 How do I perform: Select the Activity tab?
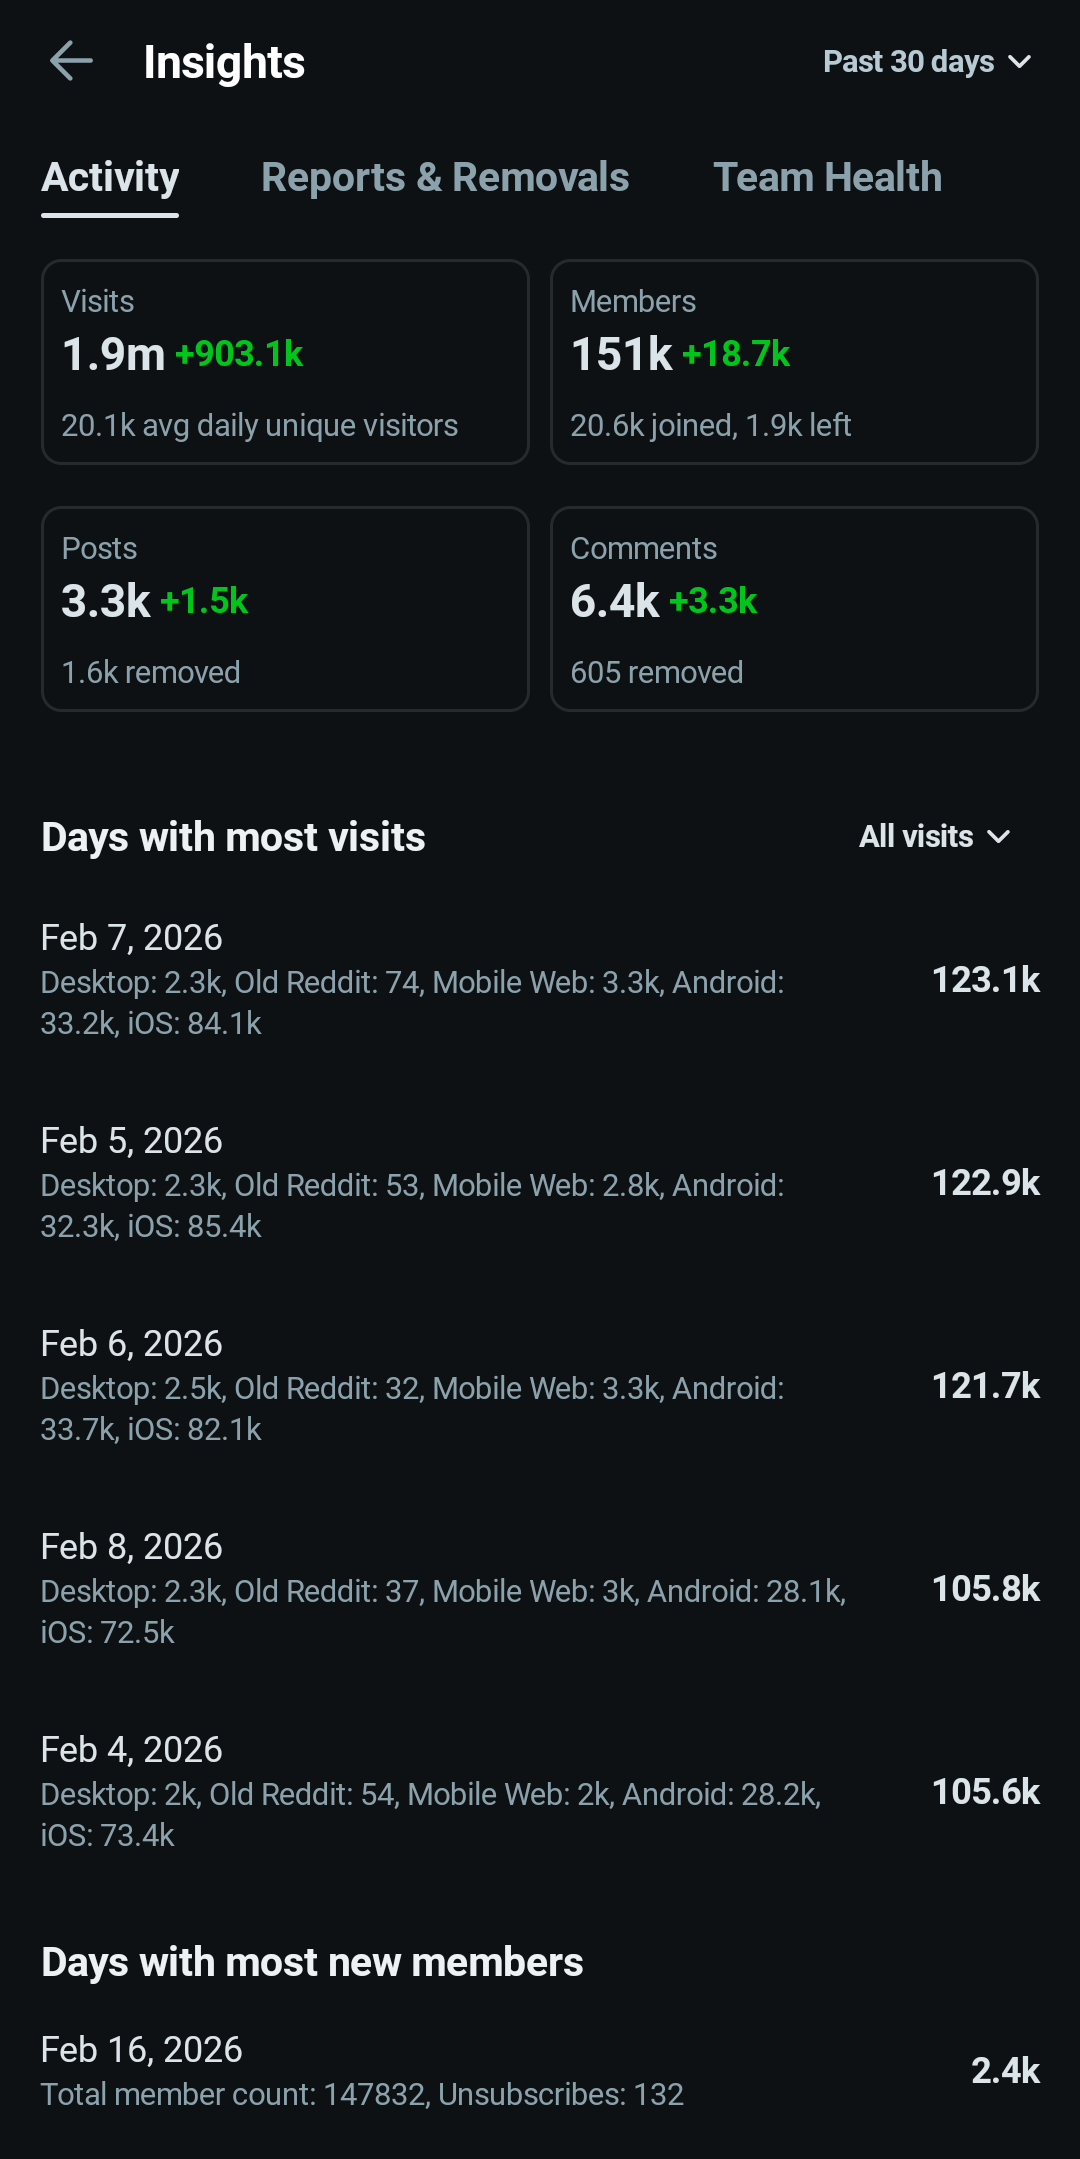(110, 177)
